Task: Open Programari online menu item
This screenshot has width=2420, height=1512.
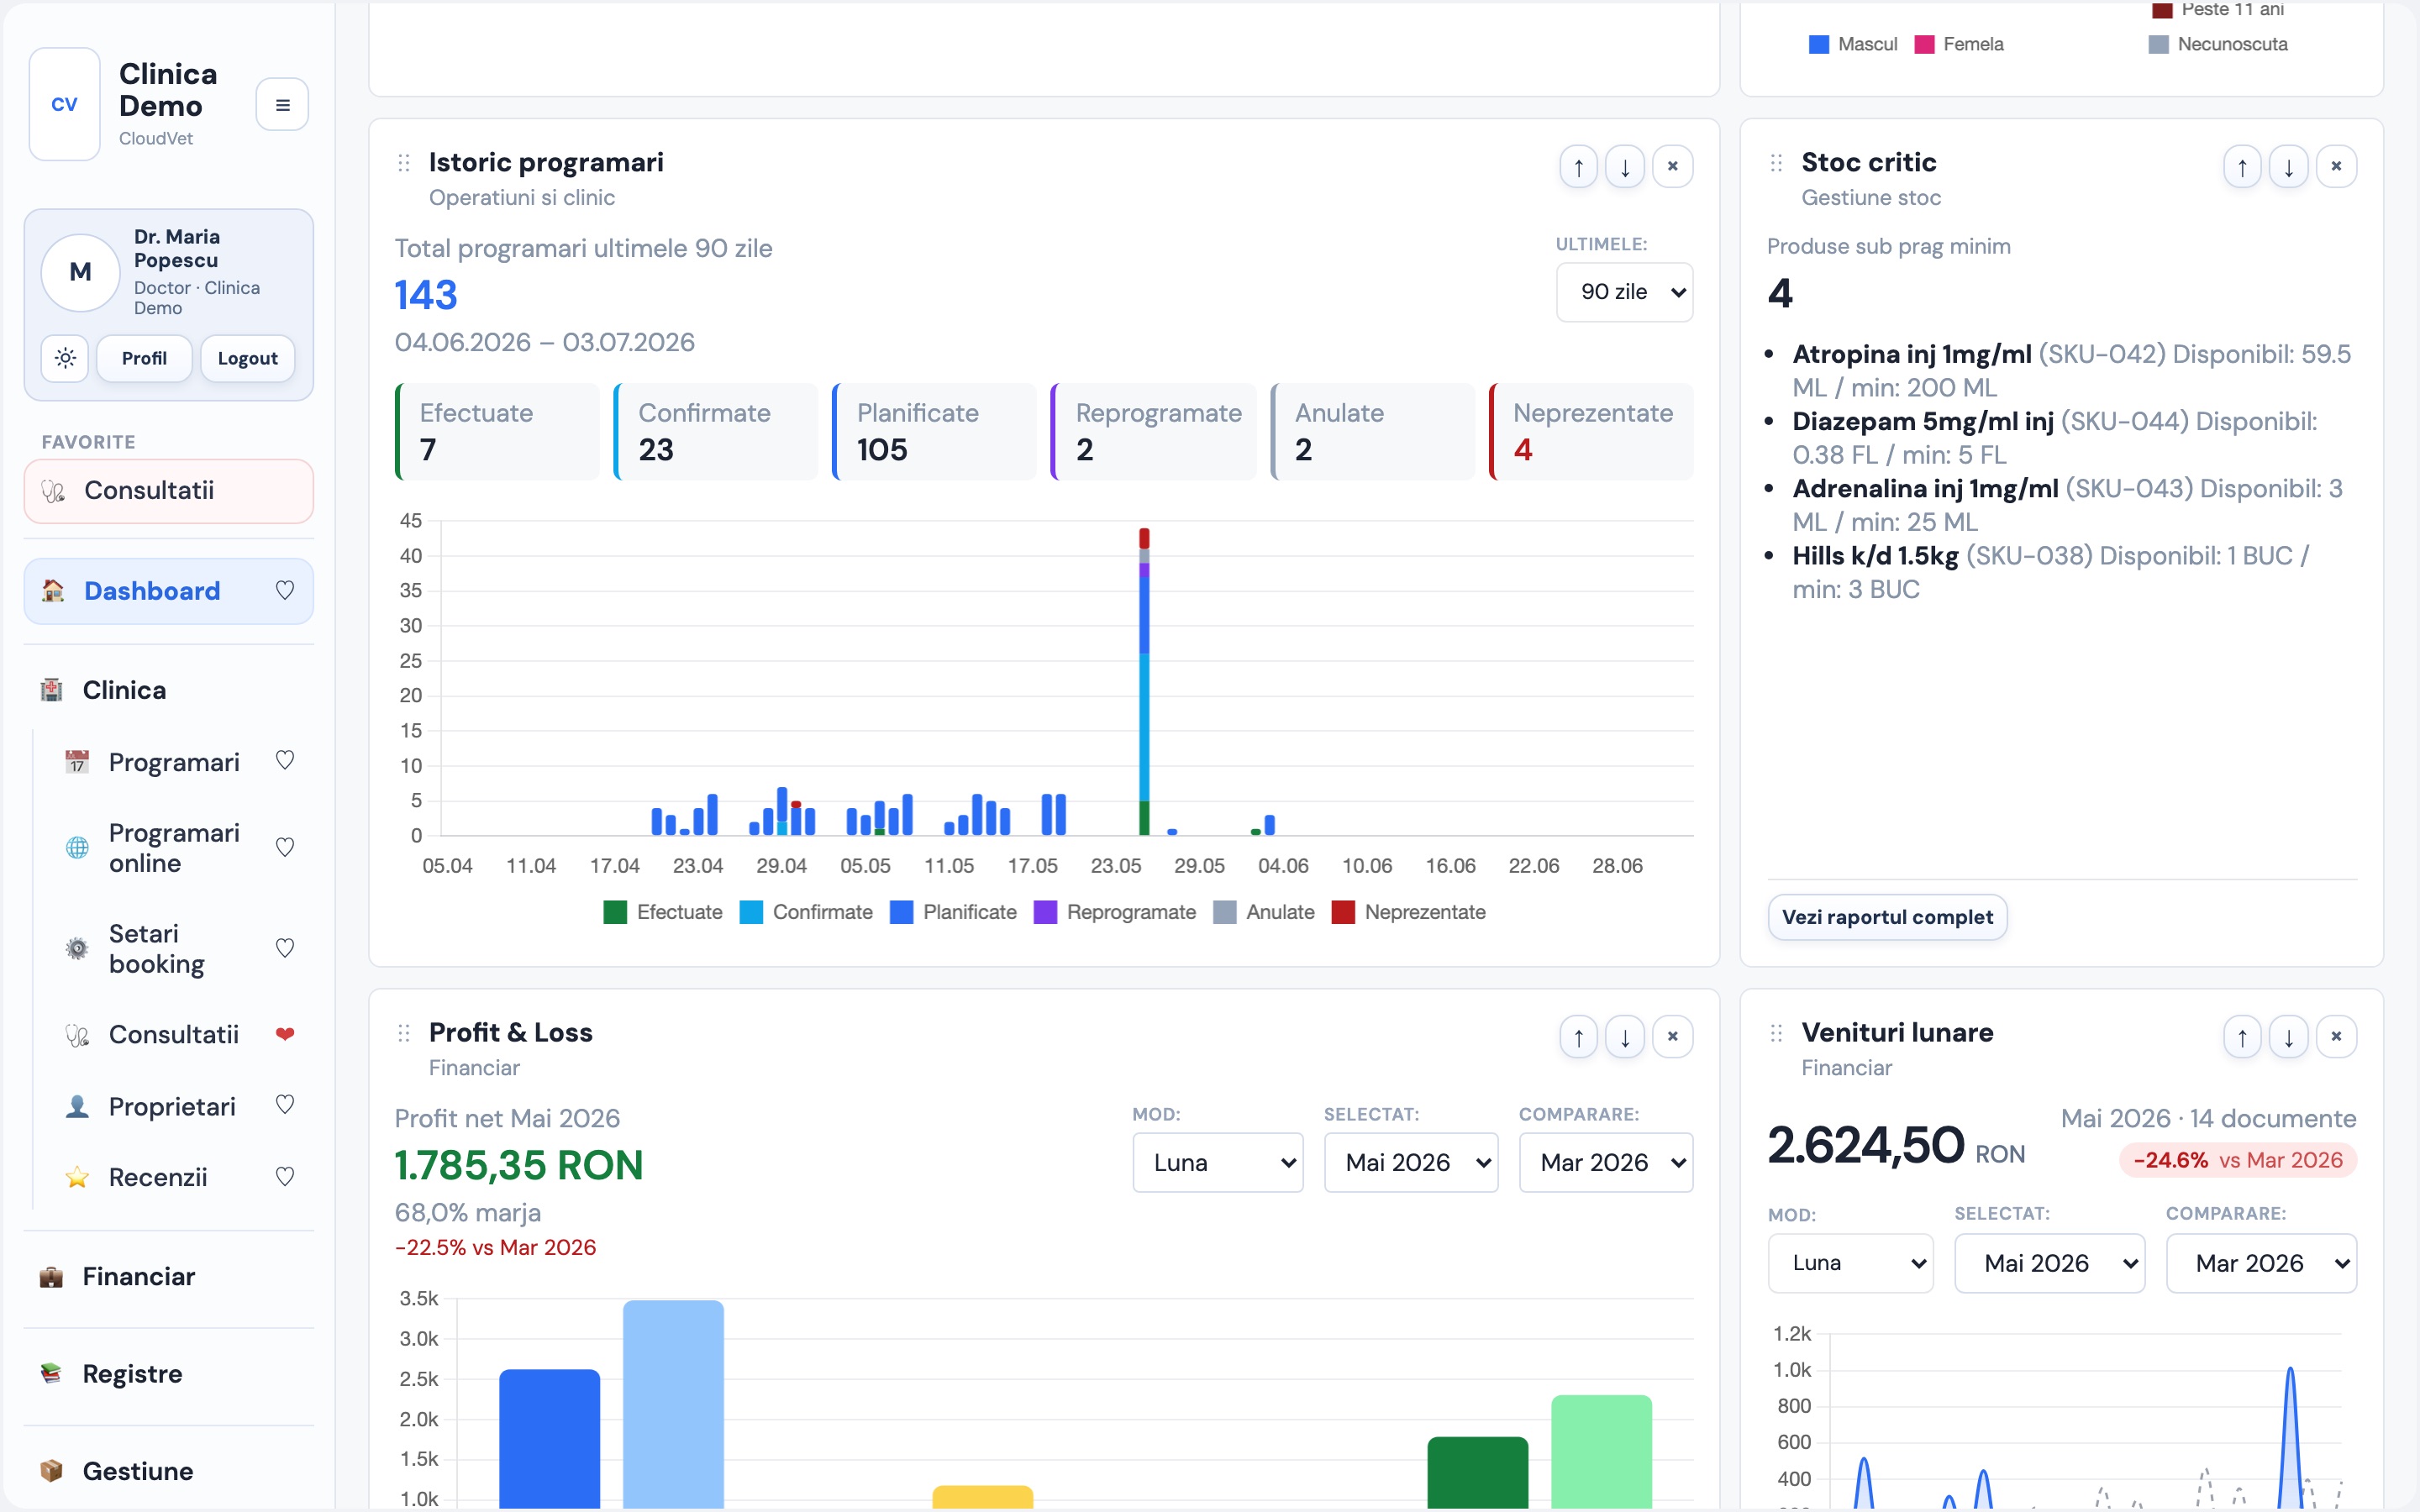Action: (x=174, y=848)
